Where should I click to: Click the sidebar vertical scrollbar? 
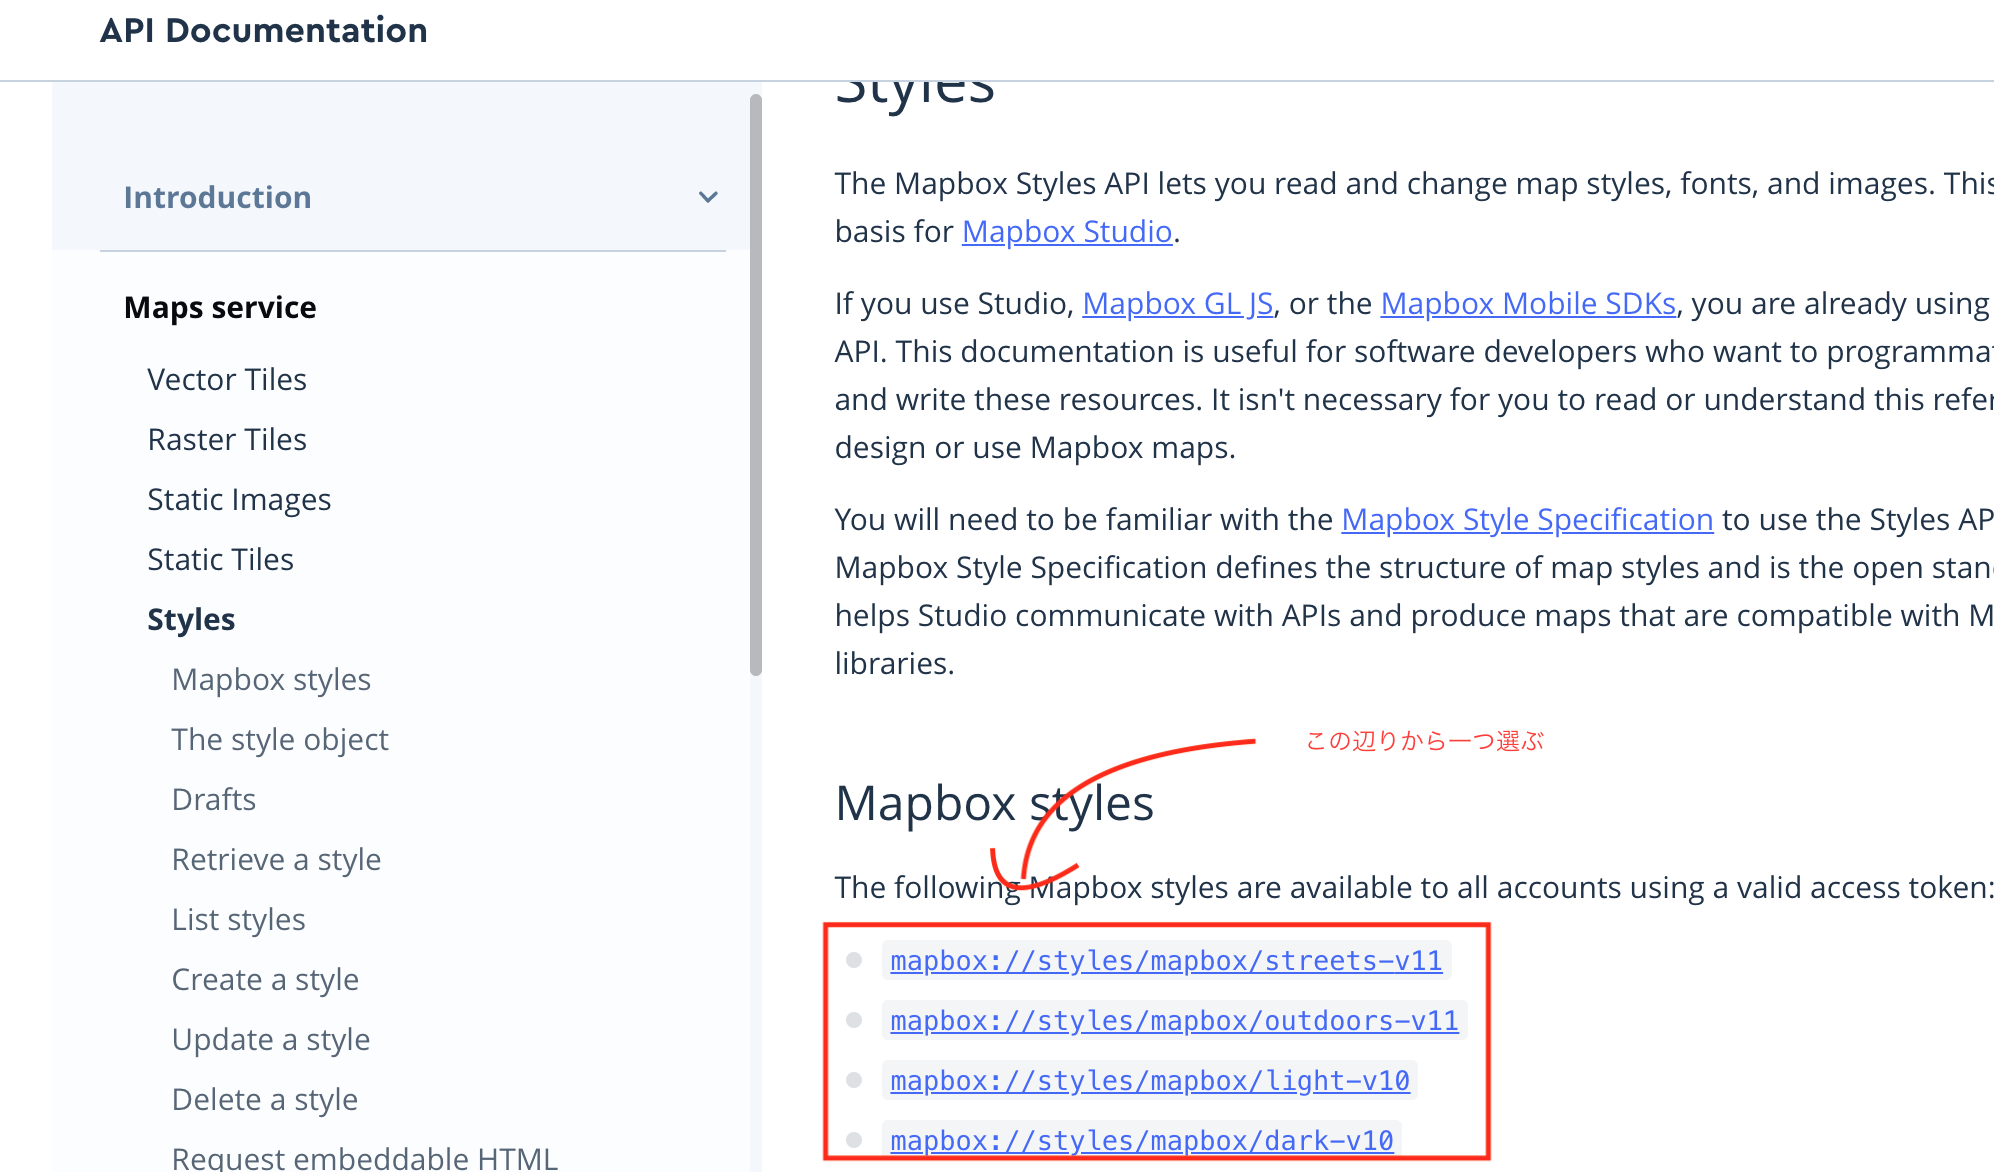click(756, 385)
